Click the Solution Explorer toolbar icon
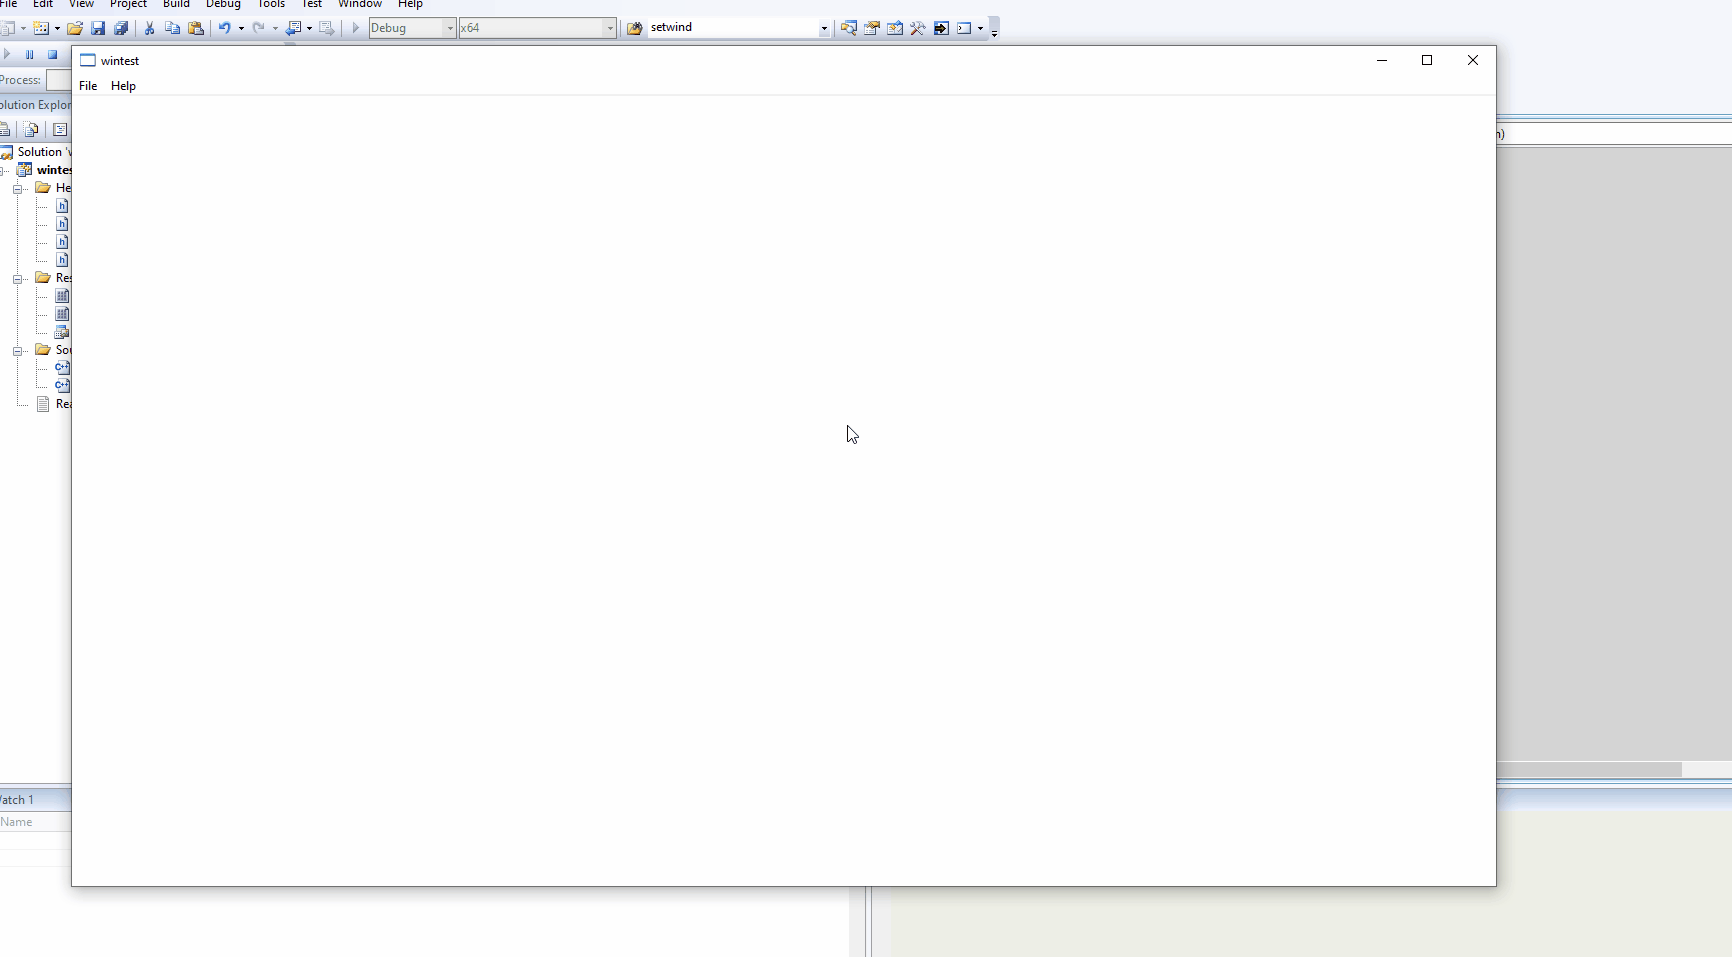 coord(848,28)
